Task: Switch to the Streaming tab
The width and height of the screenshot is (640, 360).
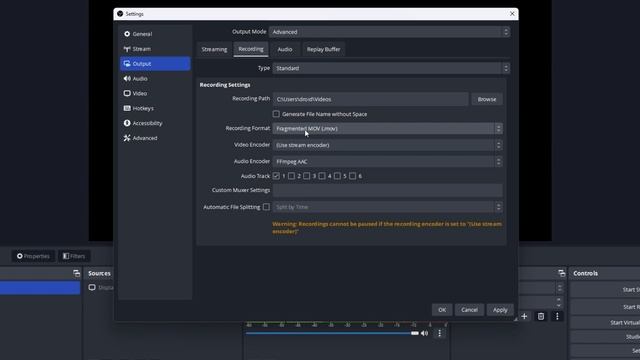Action: (x=214, y=49)
